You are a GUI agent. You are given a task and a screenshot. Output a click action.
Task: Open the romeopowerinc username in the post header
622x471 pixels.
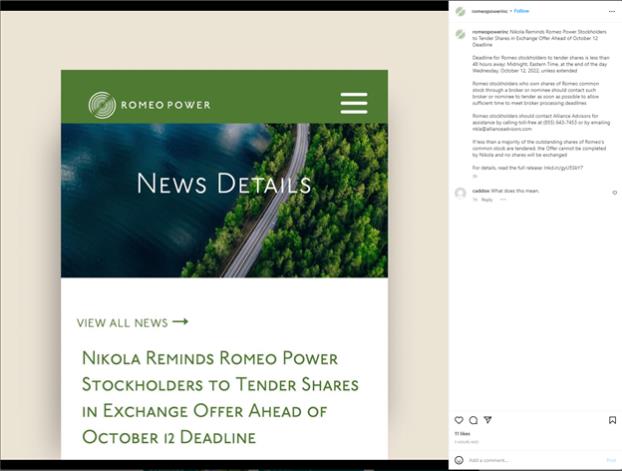click(x=489, y=11)
